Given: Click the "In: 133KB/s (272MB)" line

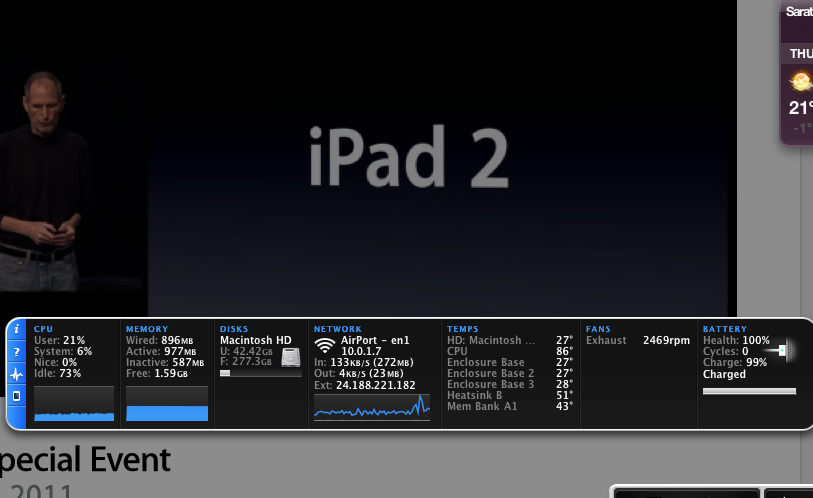Looking at the screenshot, I should pyautogui.click(x=363, y=362).
